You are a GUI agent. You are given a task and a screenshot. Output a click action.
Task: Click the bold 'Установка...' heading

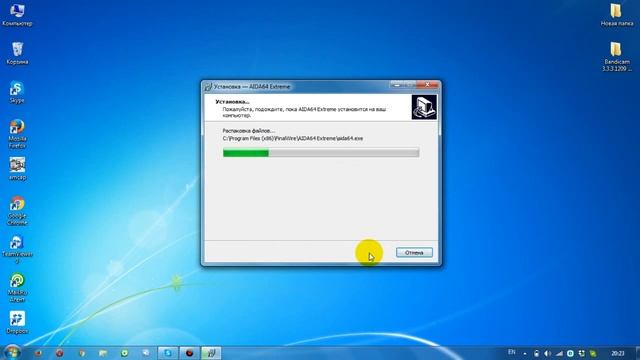pos(232,102)
